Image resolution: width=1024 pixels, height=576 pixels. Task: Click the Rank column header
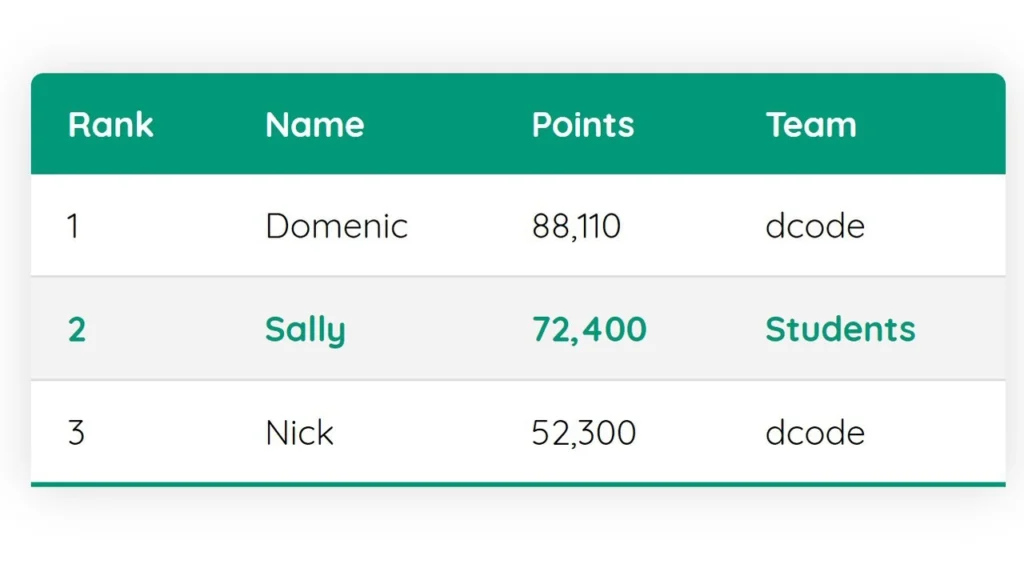[x=110, y=125]
